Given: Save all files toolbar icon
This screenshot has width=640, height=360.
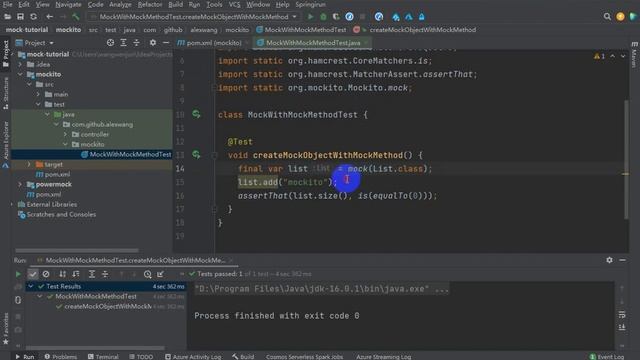Looking at the screenshot, I should 20,17.
